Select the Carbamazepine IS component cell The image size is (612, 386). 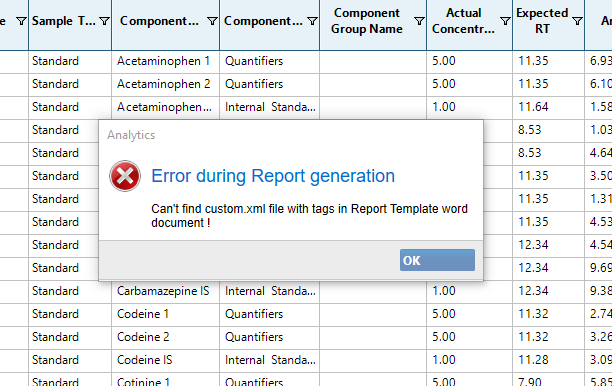pyautogui.click(x=165, y=291)
